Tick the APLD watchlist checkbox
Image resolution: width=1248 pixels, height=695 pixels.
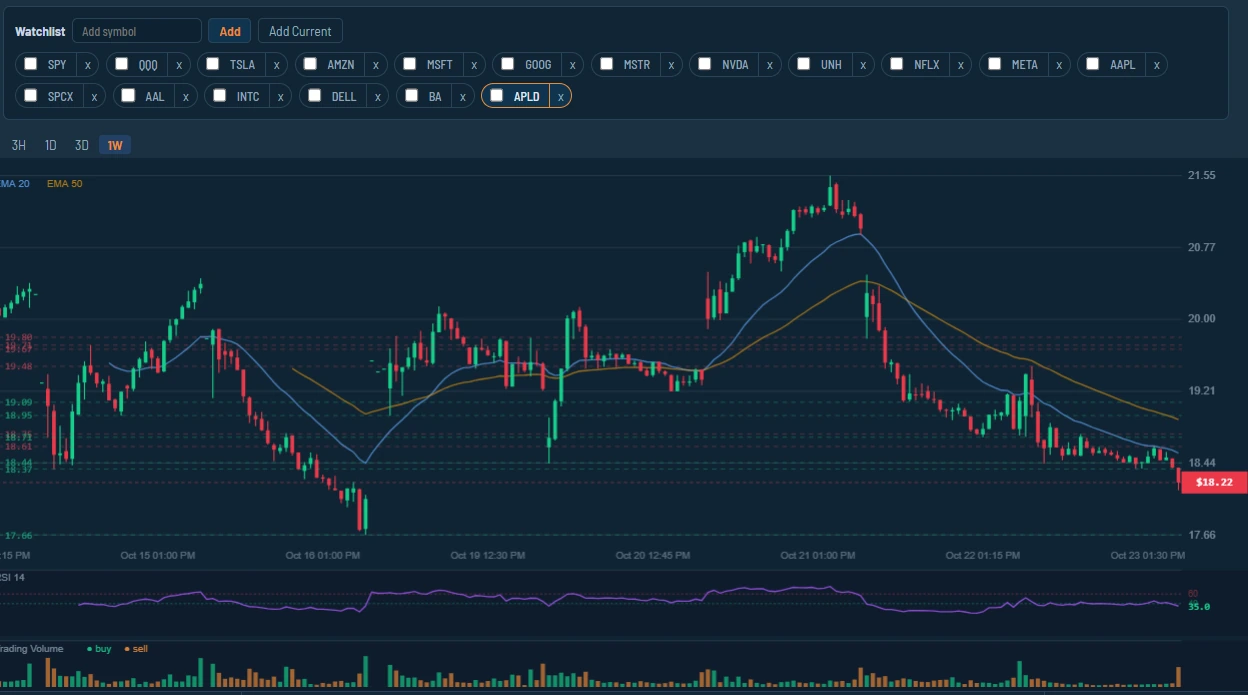[x=497, y=96]
